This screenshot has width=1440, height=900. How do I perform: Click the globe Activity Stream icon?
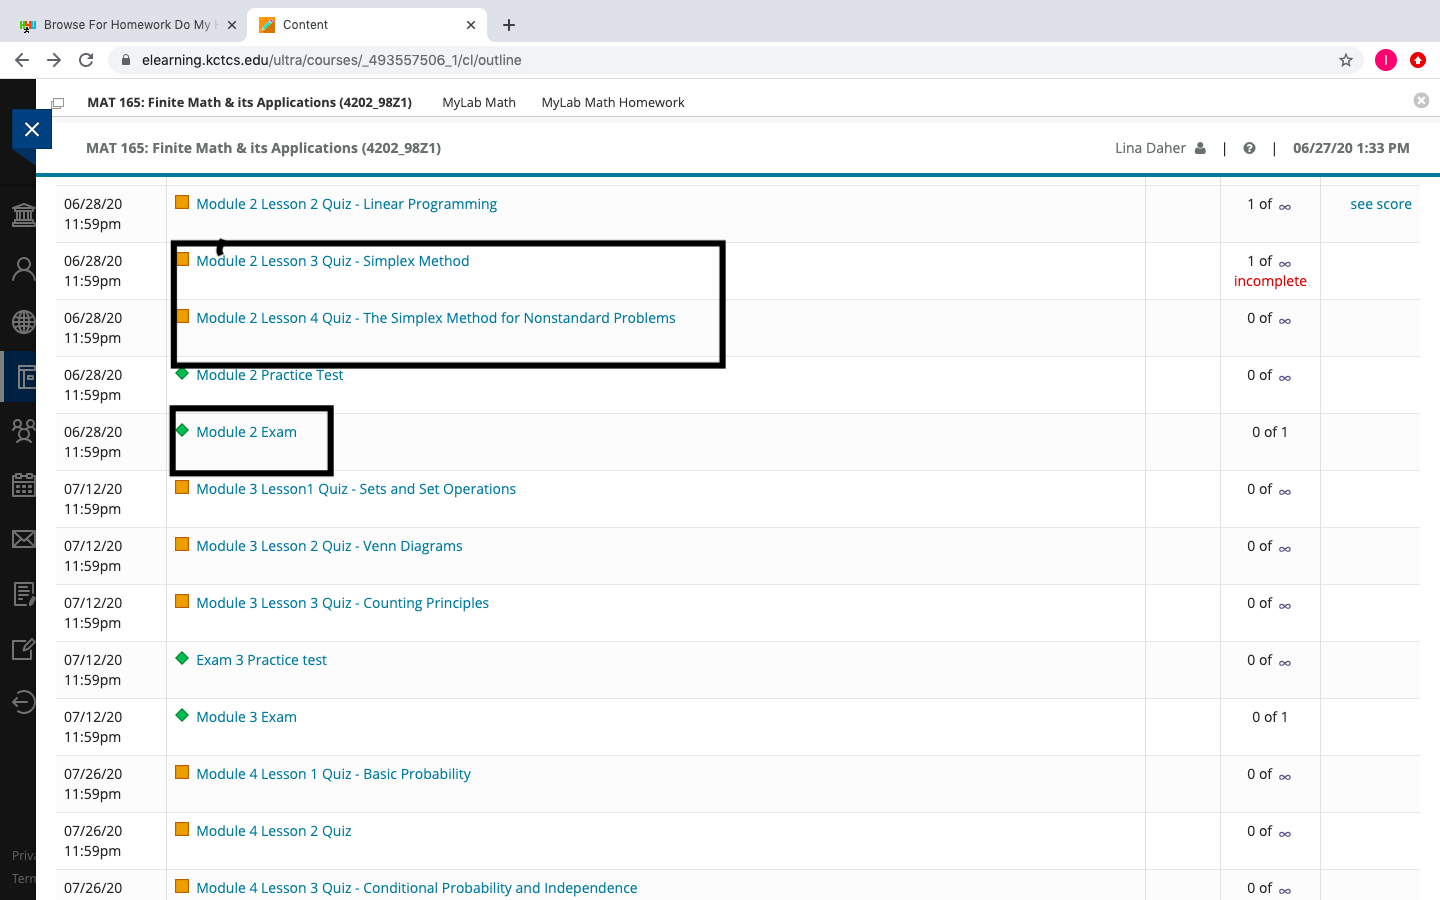click(22, 322)
